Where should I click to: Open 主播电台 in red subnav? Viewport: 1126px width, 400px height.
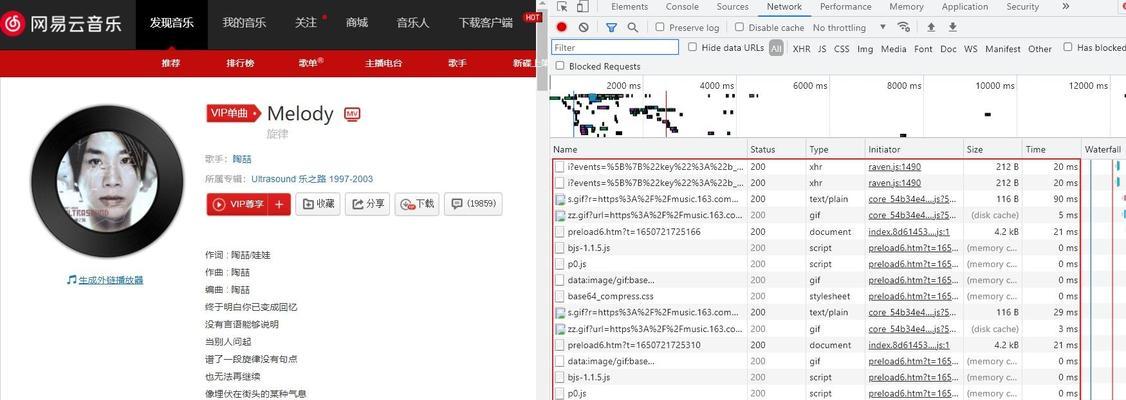pos(383,63)
